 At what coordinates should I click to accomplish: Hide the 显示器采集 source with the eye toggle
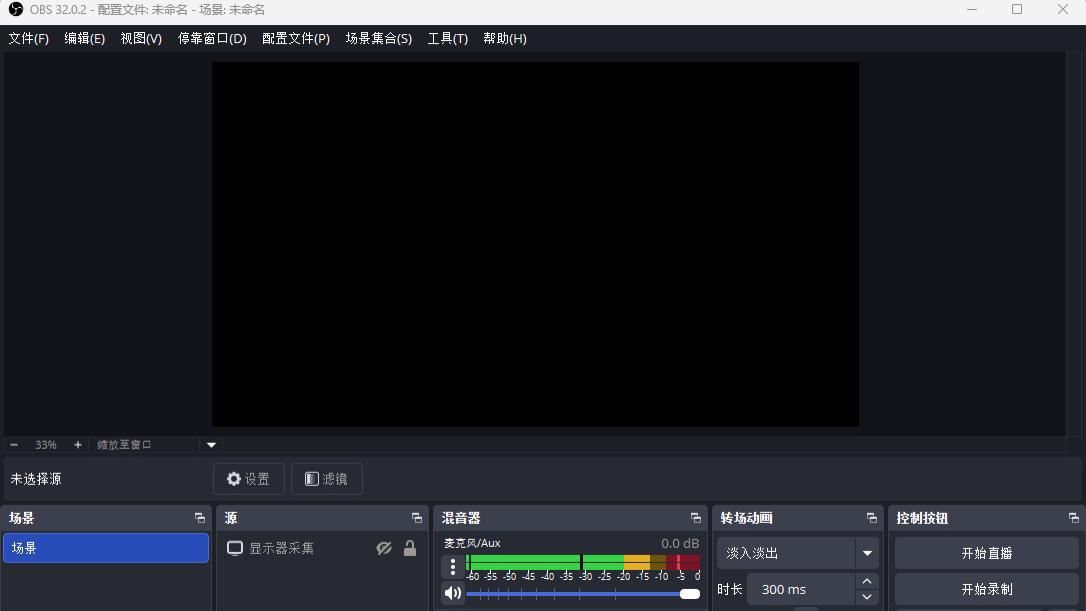pyautogui.click(x=384, y=548)
